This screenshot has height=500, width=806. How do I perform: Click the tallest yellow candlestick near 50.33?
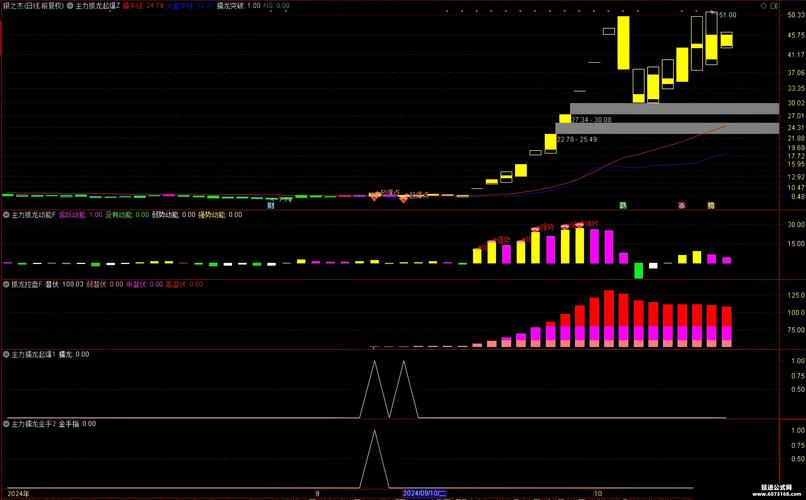point(623,43)
